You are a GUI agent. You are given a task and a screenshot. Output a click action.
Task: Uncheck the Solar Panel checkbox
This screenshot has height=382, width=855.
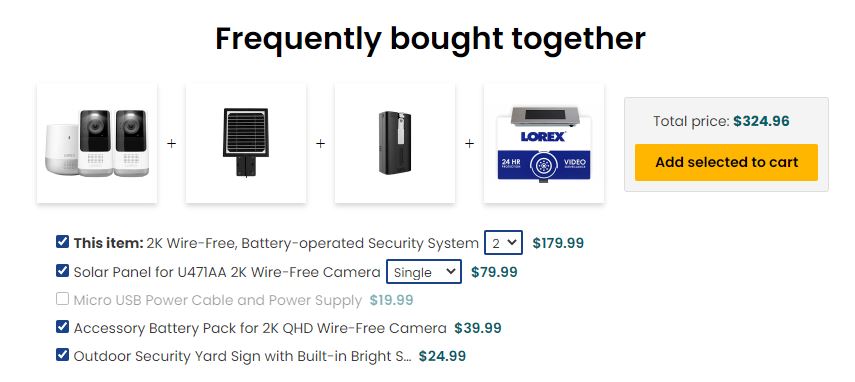pos(62,270)
